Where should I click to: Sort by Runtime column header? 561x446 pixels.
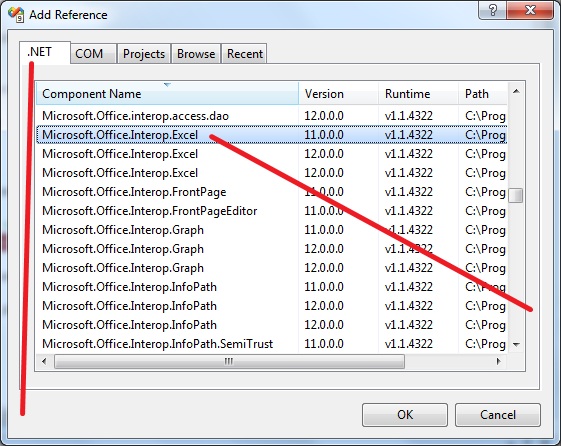click(x=418, y=94)
